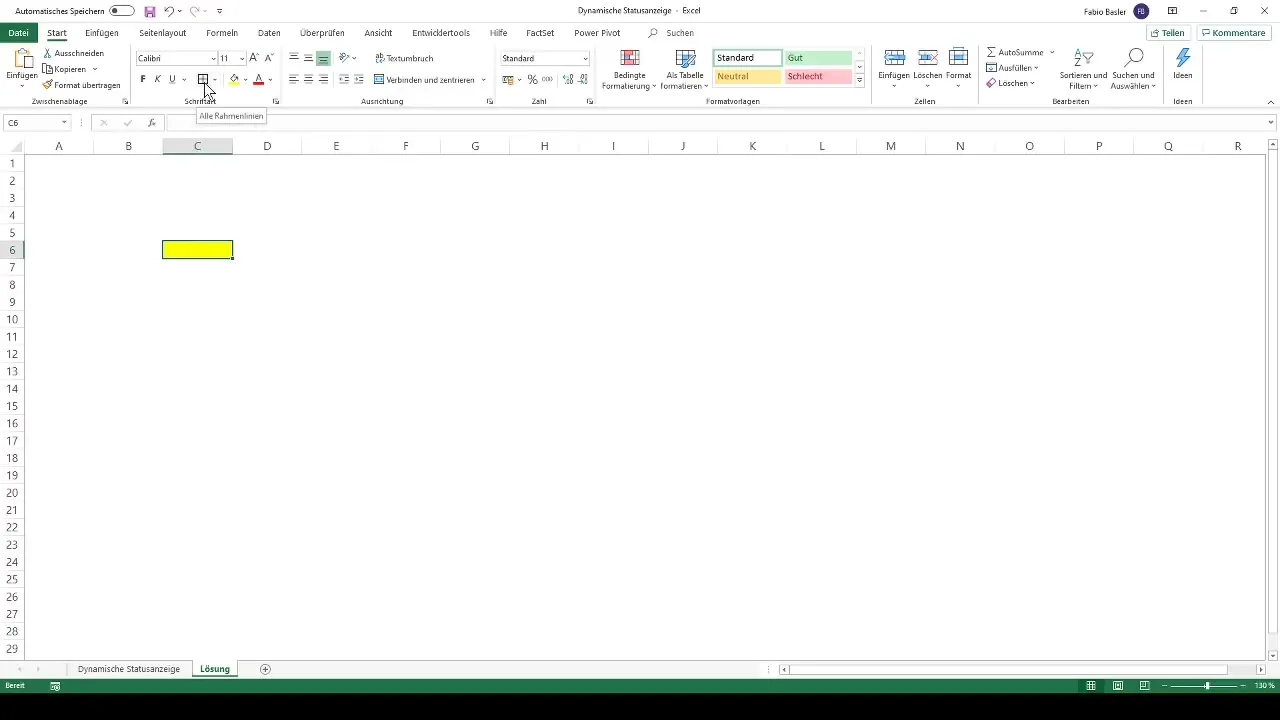Viewport: 1280px width, 720px height.
Task: Apply the Alle Rahmenlinien border button
Action: [x=203, y=79]
